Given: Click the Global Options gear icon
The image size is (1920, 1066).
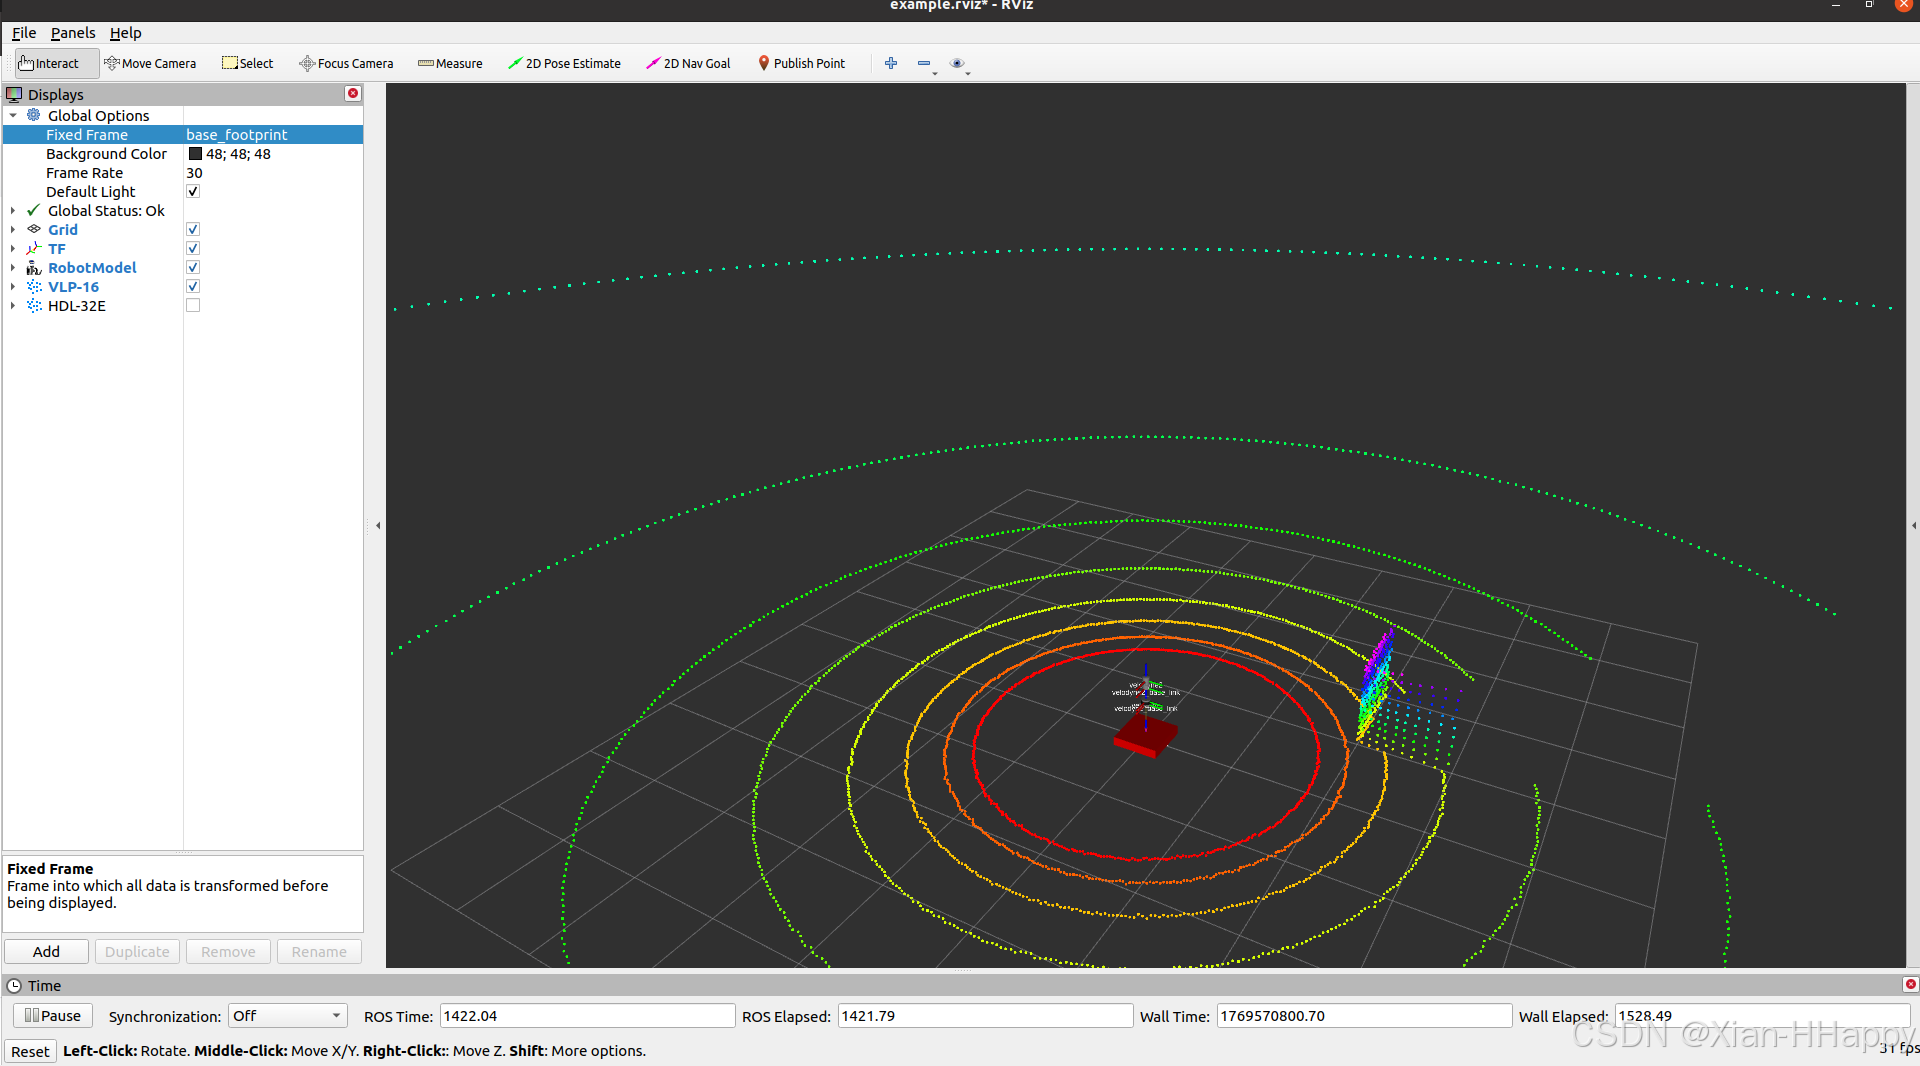Looking at the screenshot, I should (x=34, y=115).
